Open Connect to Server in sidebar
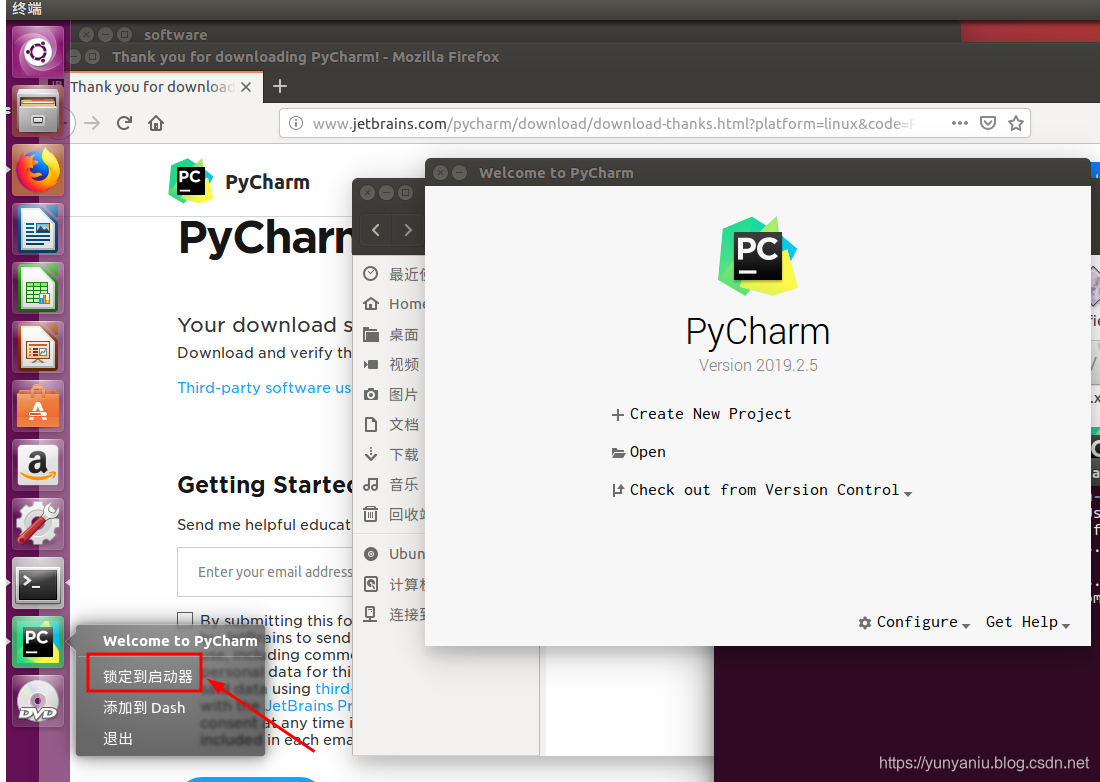This screenshot has height=782, width=1100. point(393,614)
